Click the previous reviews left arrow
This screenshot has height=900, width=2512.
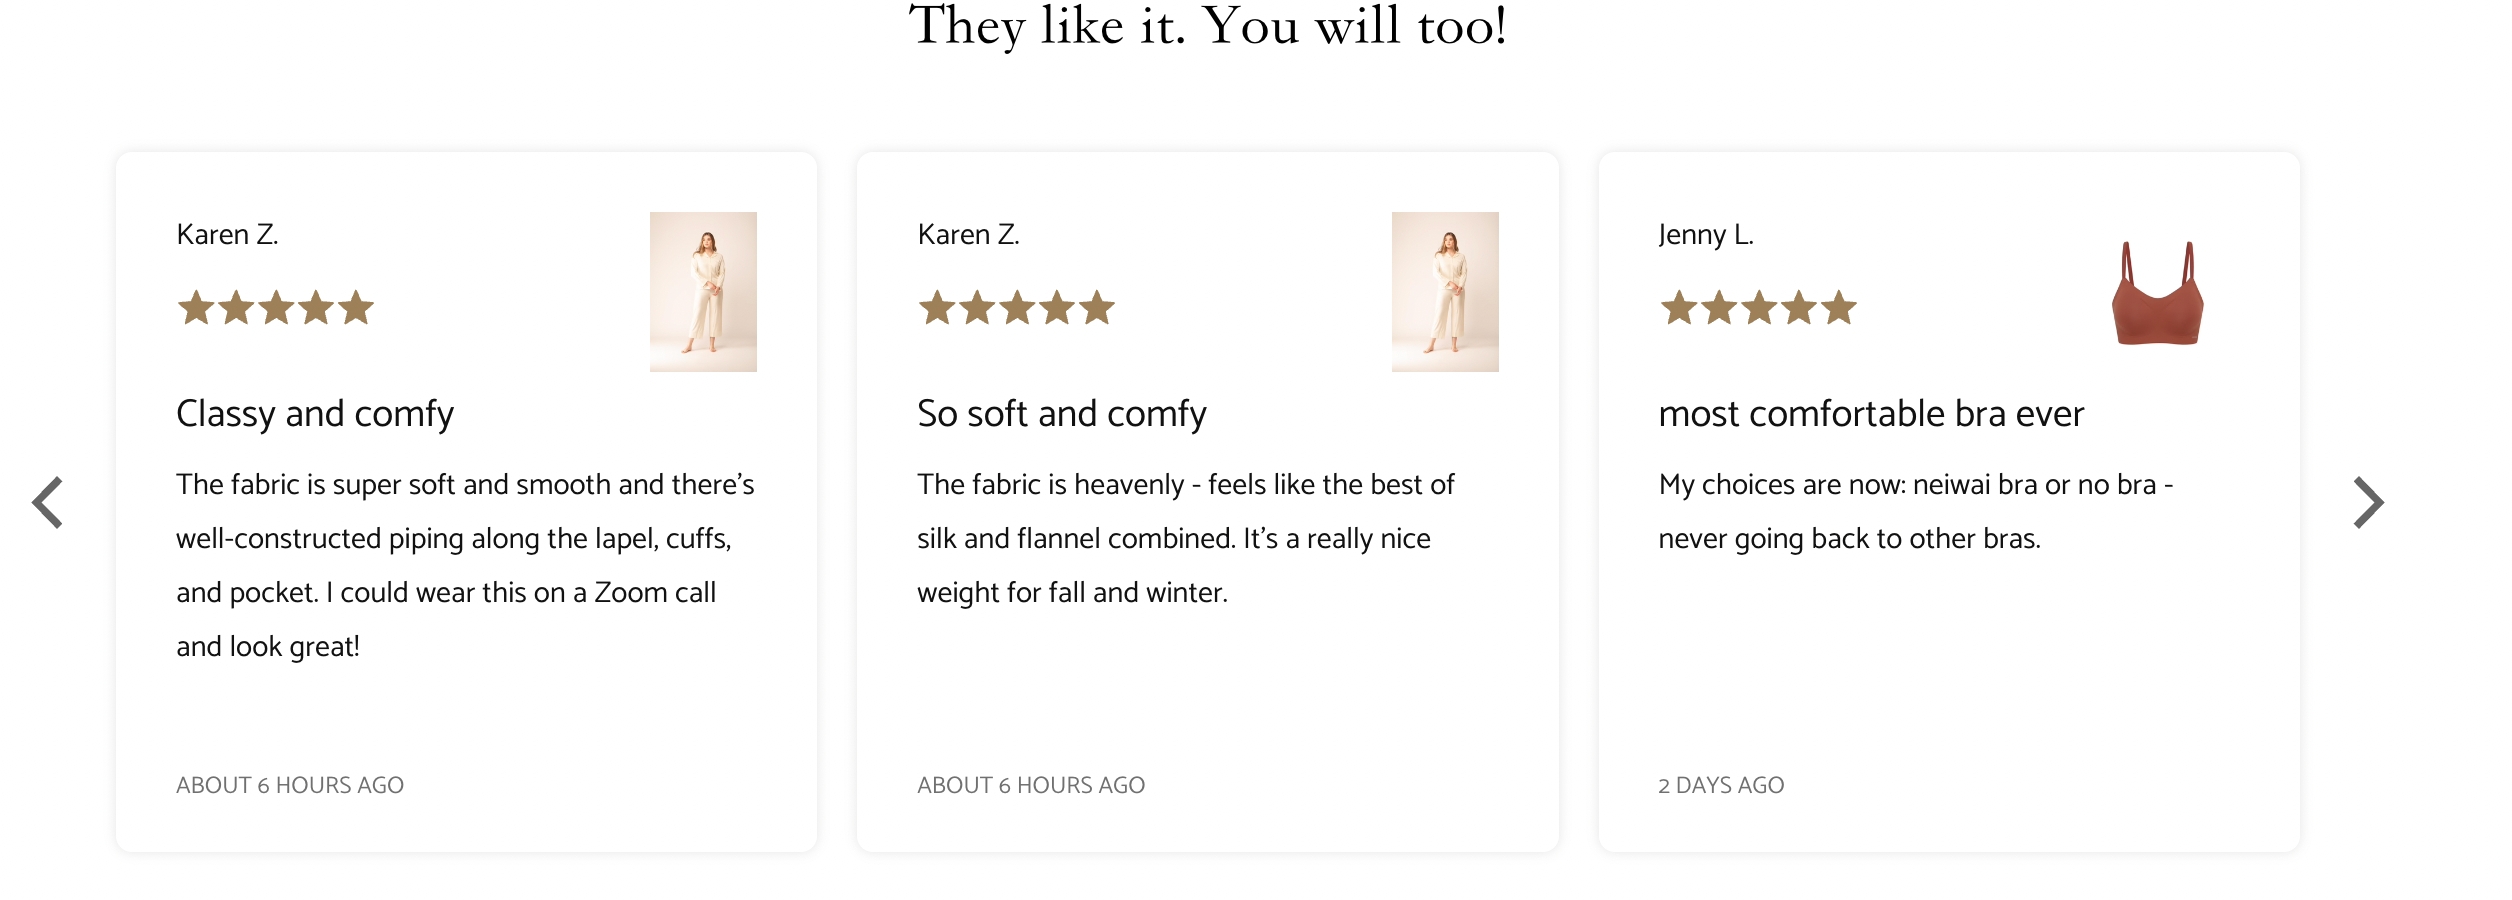pos(48,502)
